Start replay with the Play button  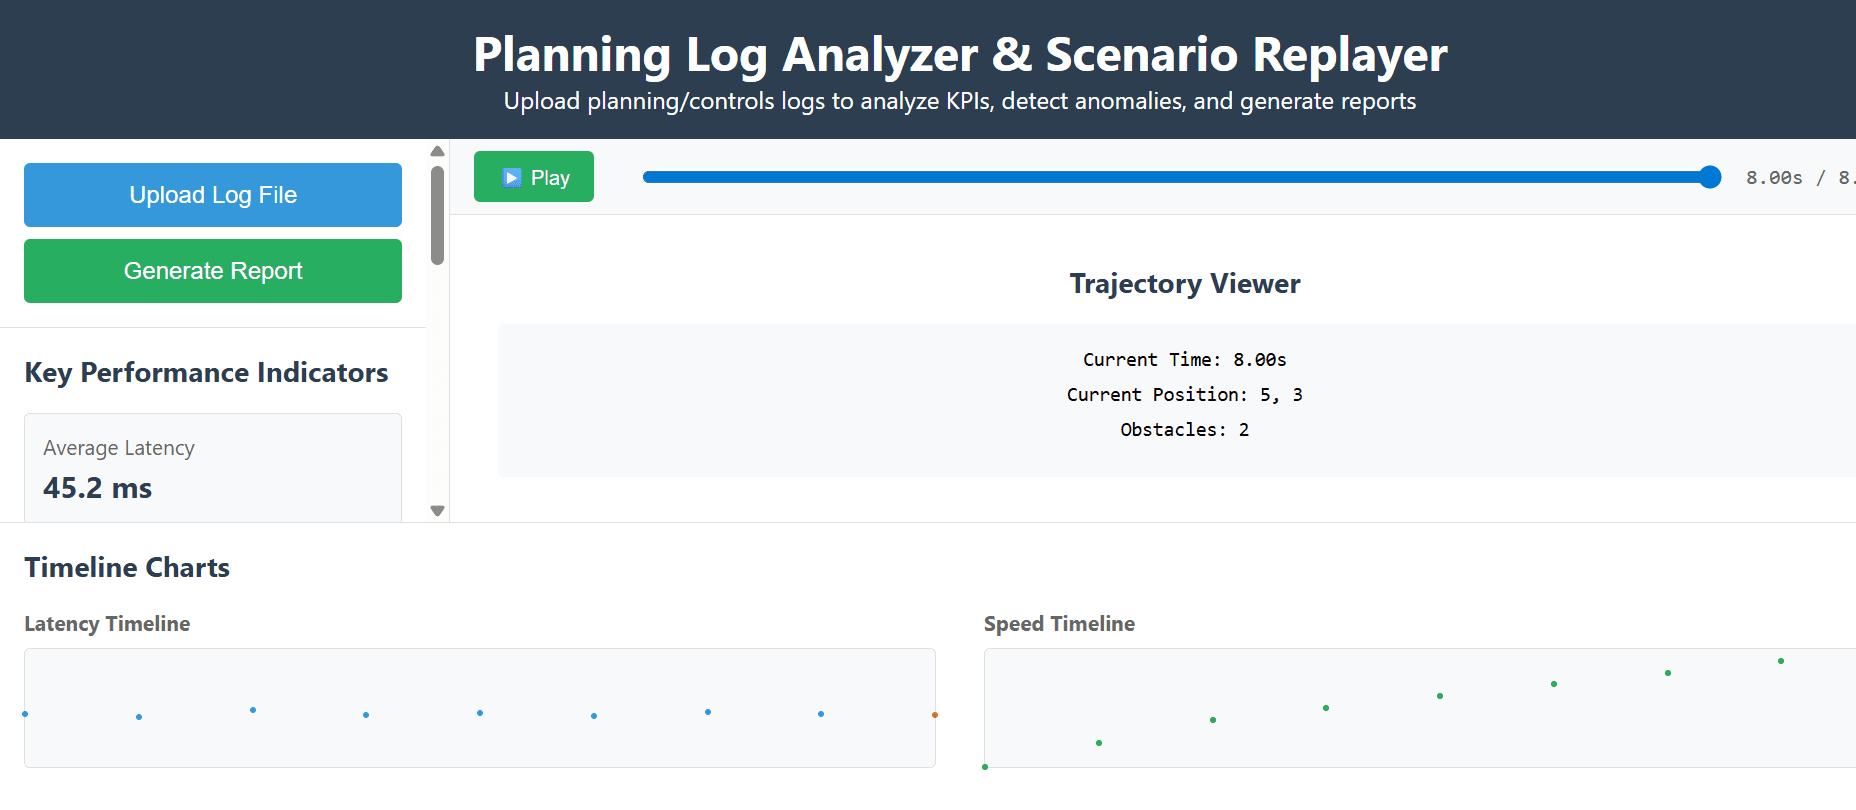tap(534, 177)
